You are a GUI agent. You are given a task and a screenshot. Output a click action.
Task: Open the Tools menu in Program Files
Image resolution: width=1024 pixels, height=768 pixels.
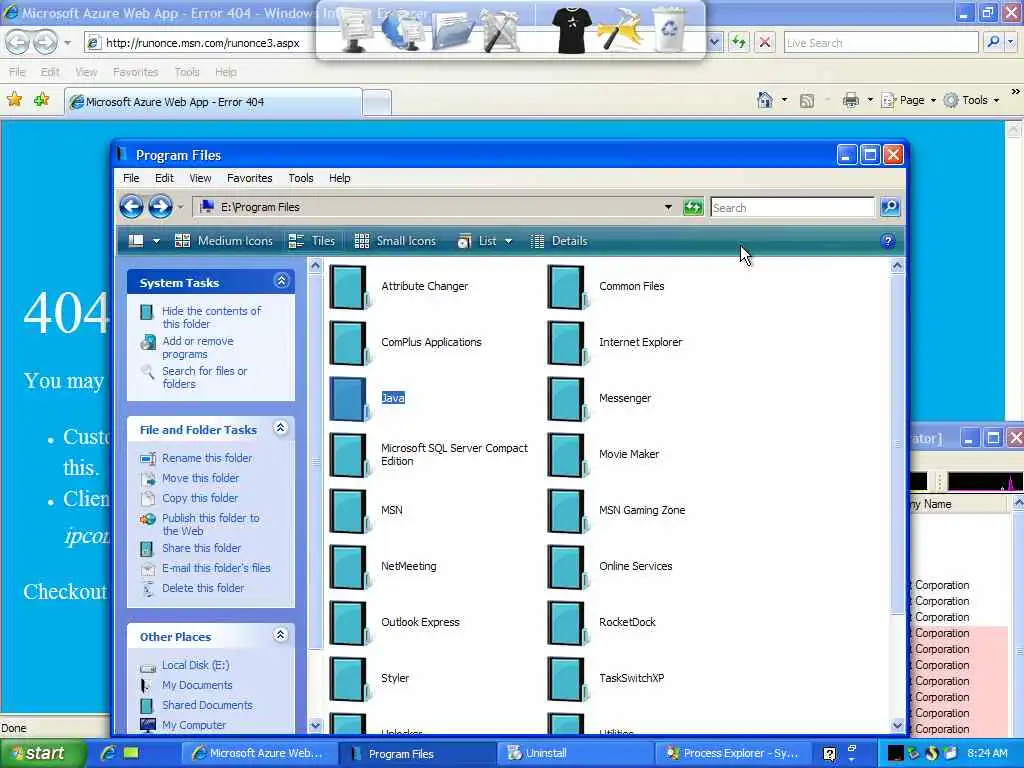coord(300,178)
